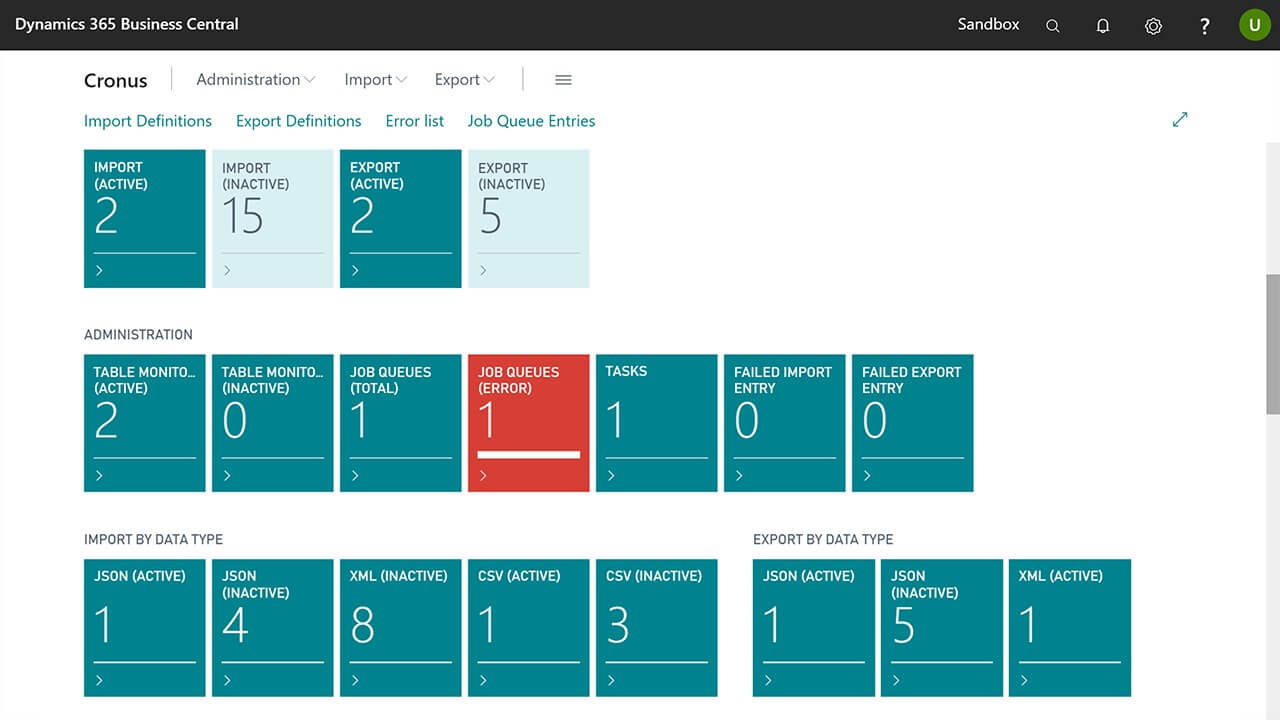Open the export XML (Active) tile
1280x720 pixels.
click(x=1070, y=628)
